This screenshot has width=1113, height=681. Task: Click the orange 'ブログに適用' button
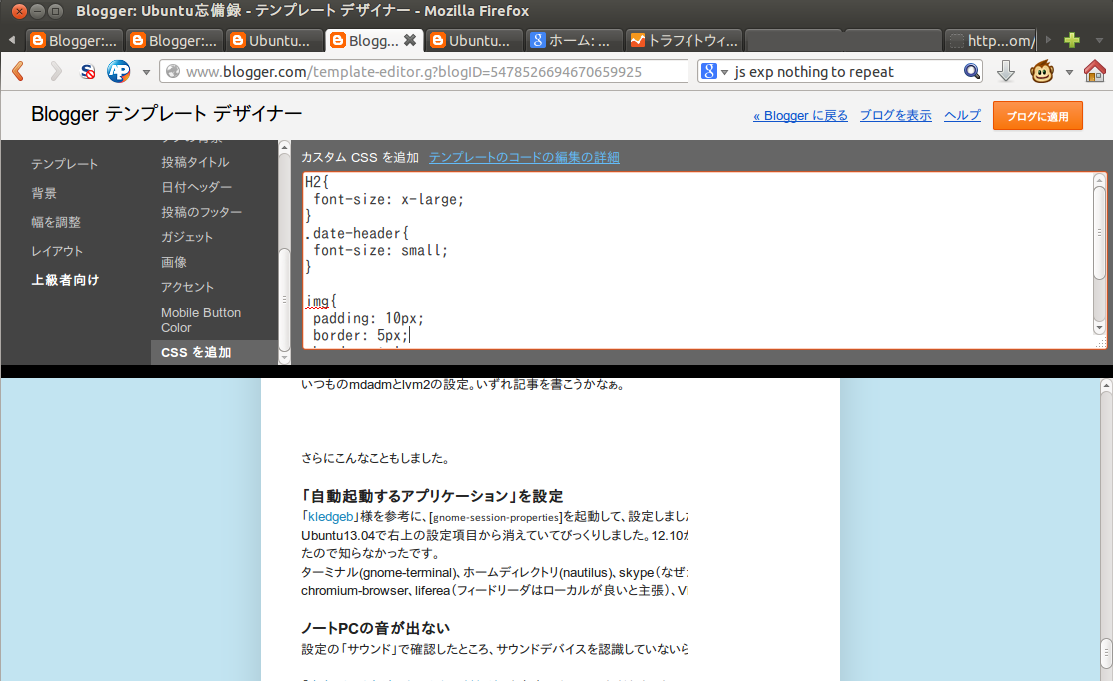(x=1037, y=116)
